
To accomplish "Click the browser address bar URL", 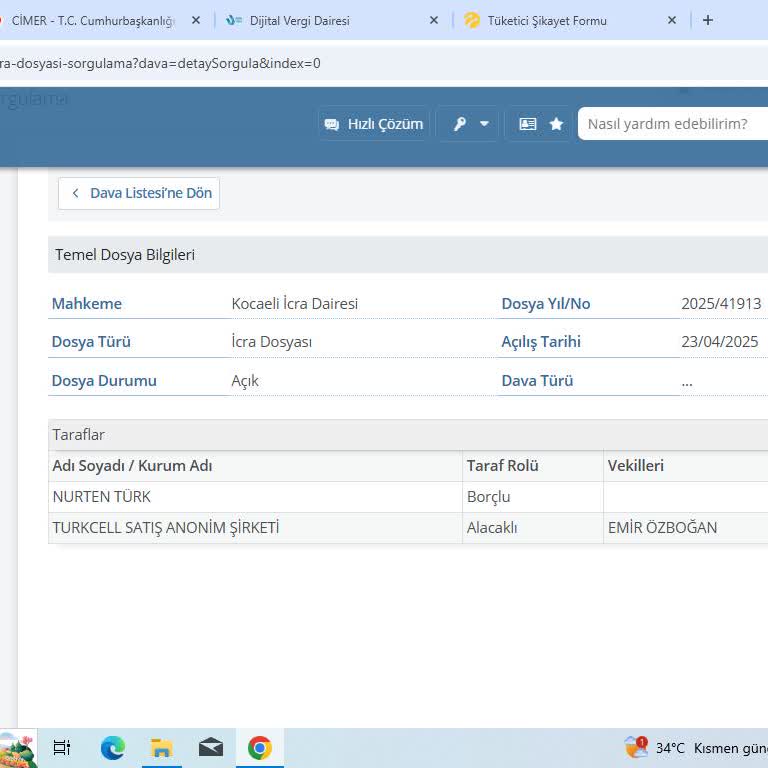I will pos(300,63).
